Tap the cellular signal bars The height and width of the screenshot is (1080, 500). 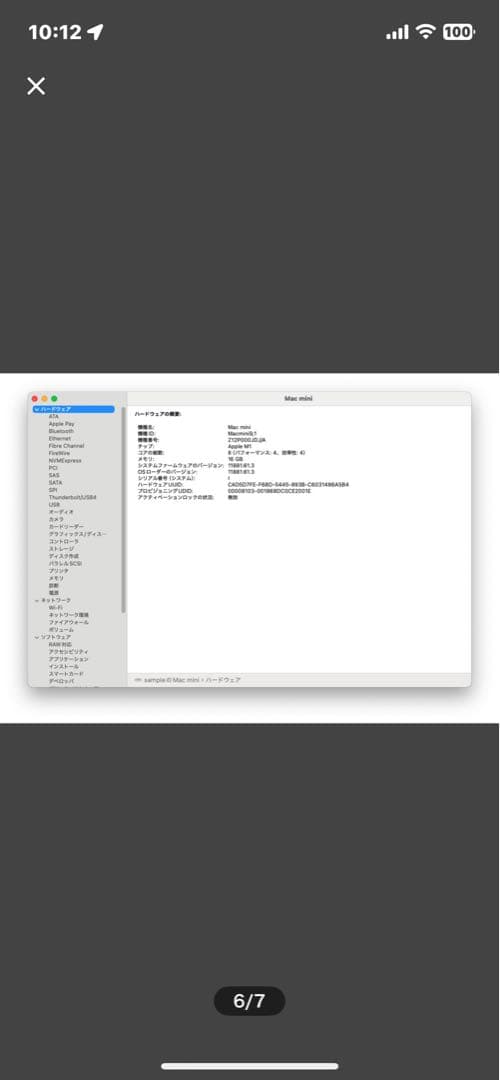397,32
